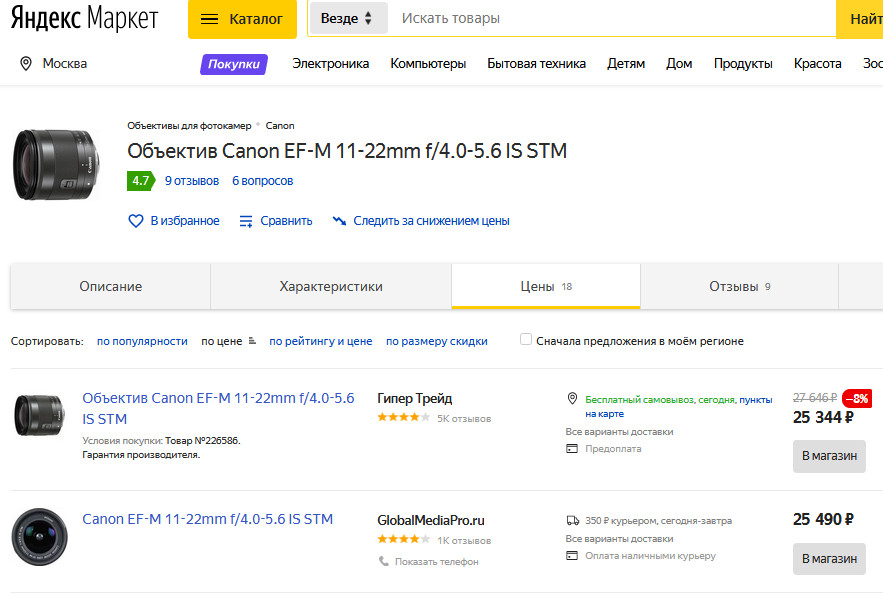Select the Цены 18 tab

(x=546, y=286)
